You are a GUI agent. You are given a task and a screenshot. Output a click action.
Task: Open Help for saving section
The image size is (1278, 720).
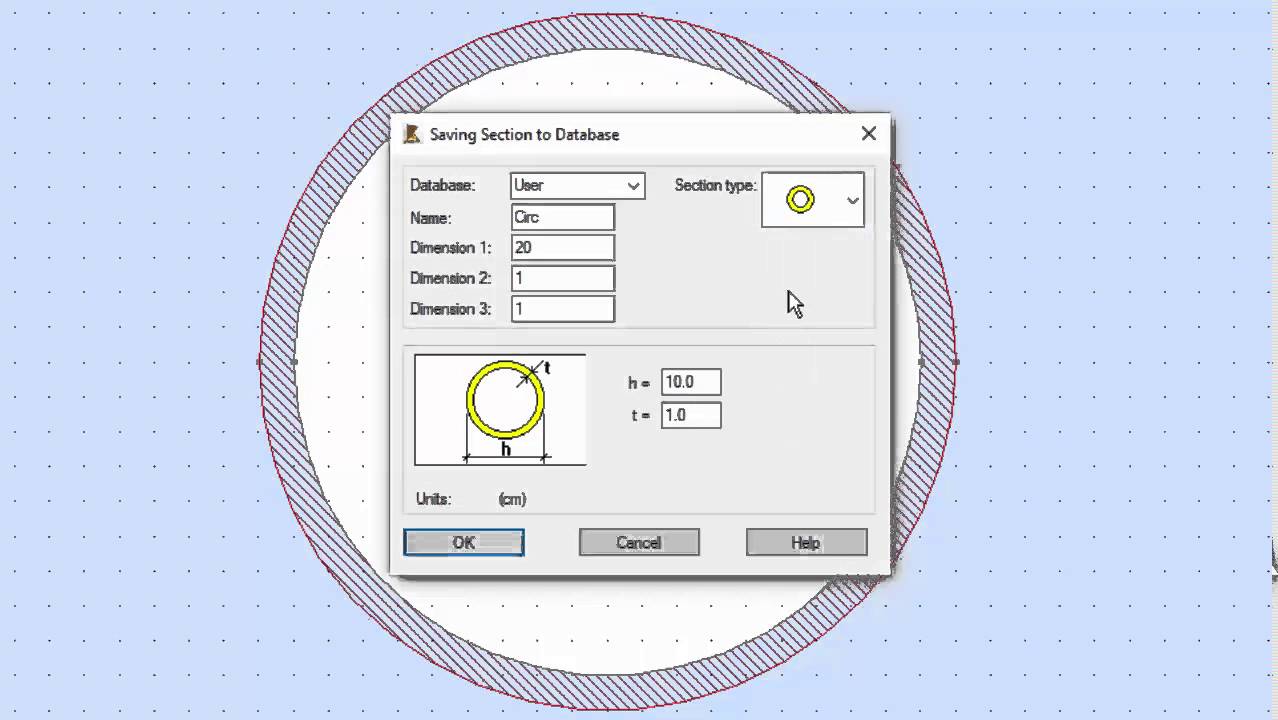click(x=806, y=542)
